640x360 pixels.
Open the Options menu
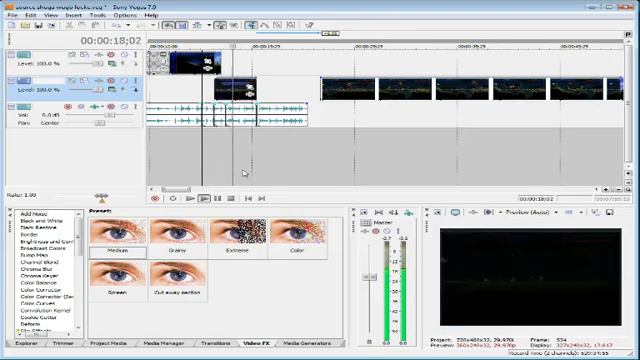pos(125,16)
